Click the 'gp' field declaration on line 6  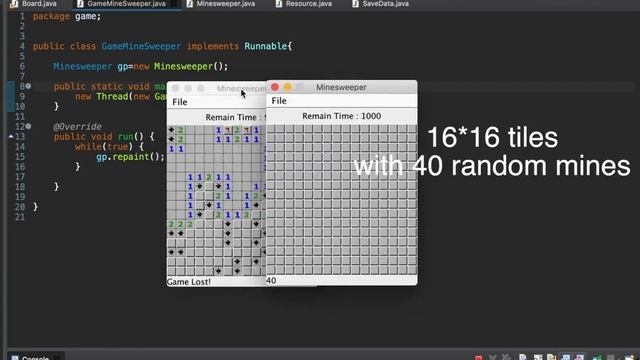coord(123,66)
